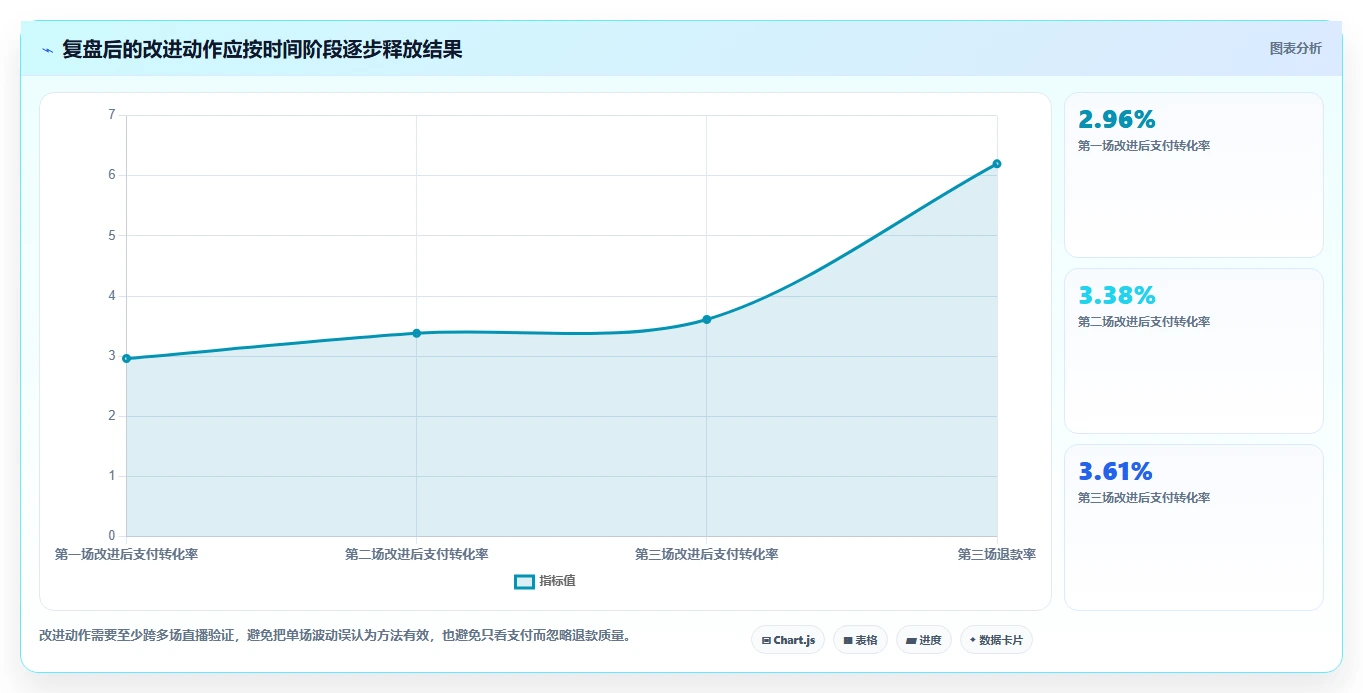Click the data point for 第三场改进后支付转化率
1363x693 pixels.
[707, 319]
